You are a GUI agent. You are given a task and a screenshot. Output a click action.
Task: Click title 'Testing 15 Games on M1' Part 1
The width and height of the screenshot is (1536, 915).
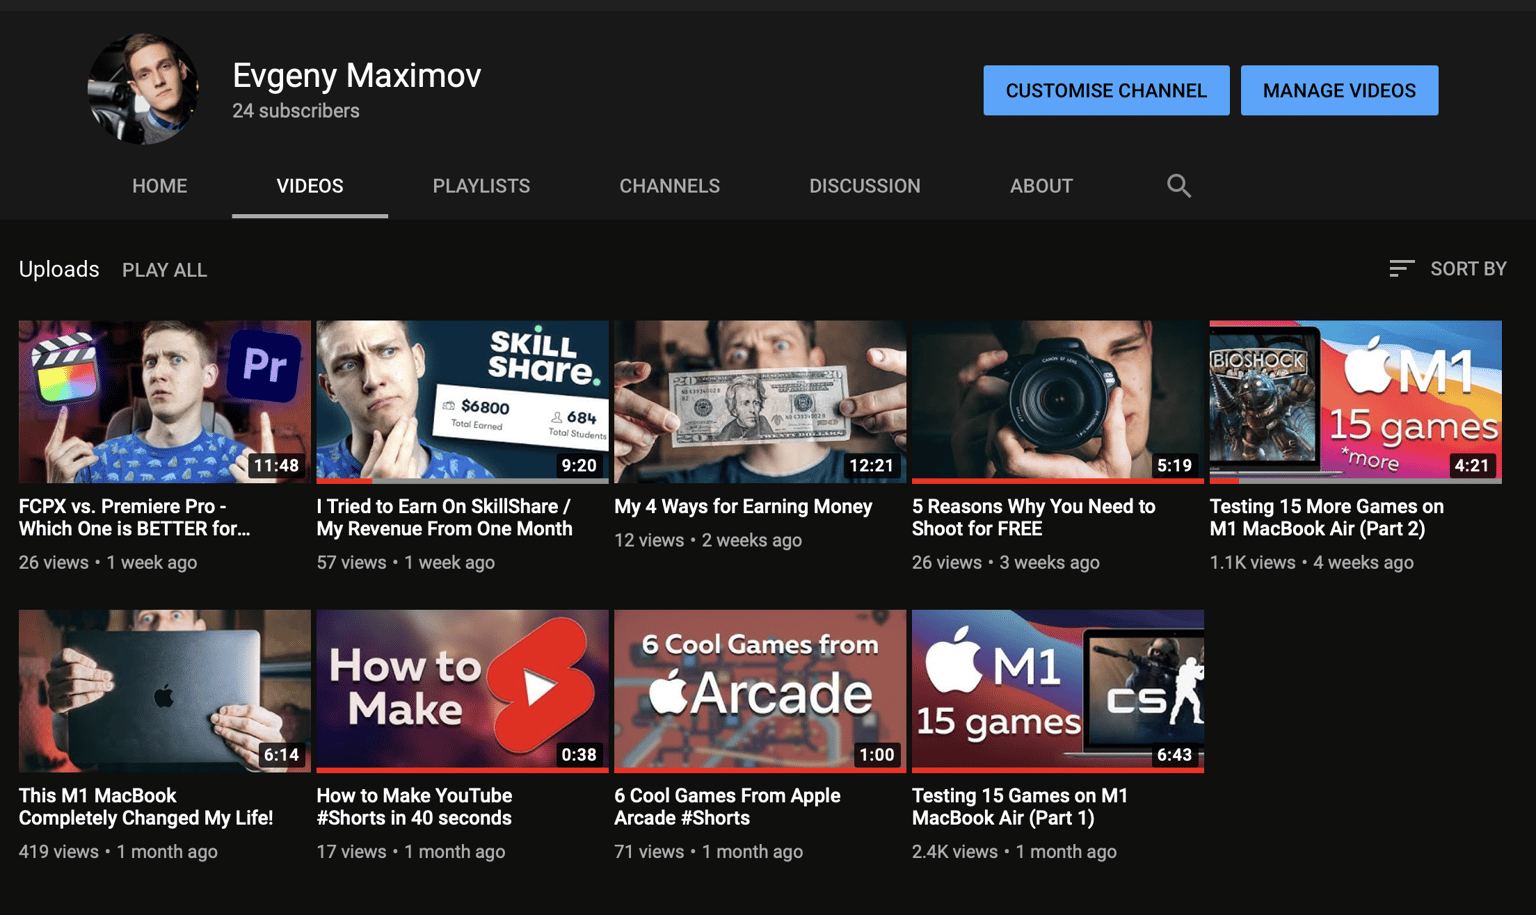[1020, 807]
